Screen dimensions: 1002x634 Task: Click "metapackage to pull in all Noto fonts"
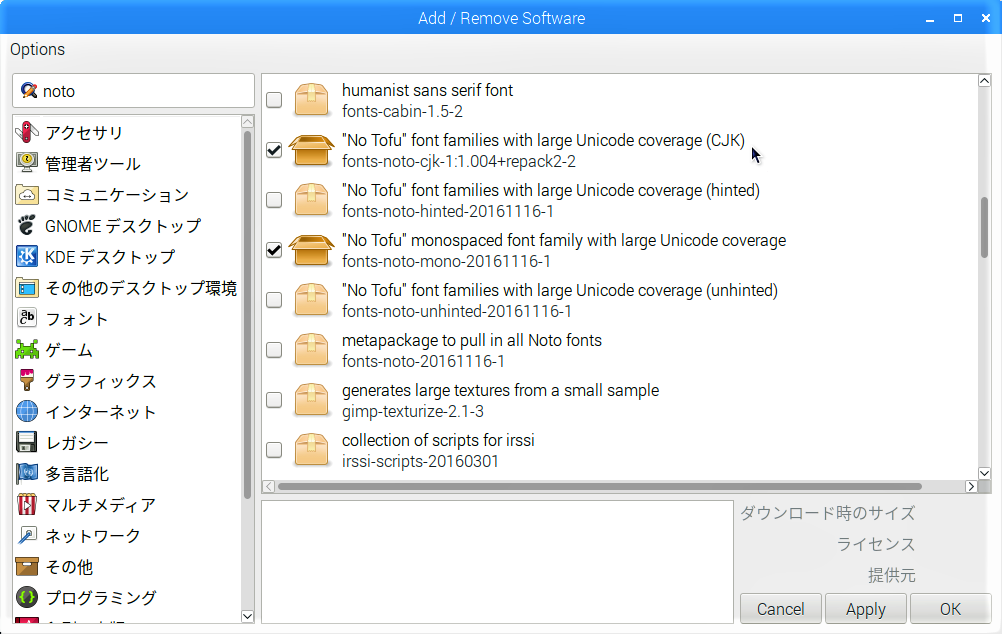472,340
